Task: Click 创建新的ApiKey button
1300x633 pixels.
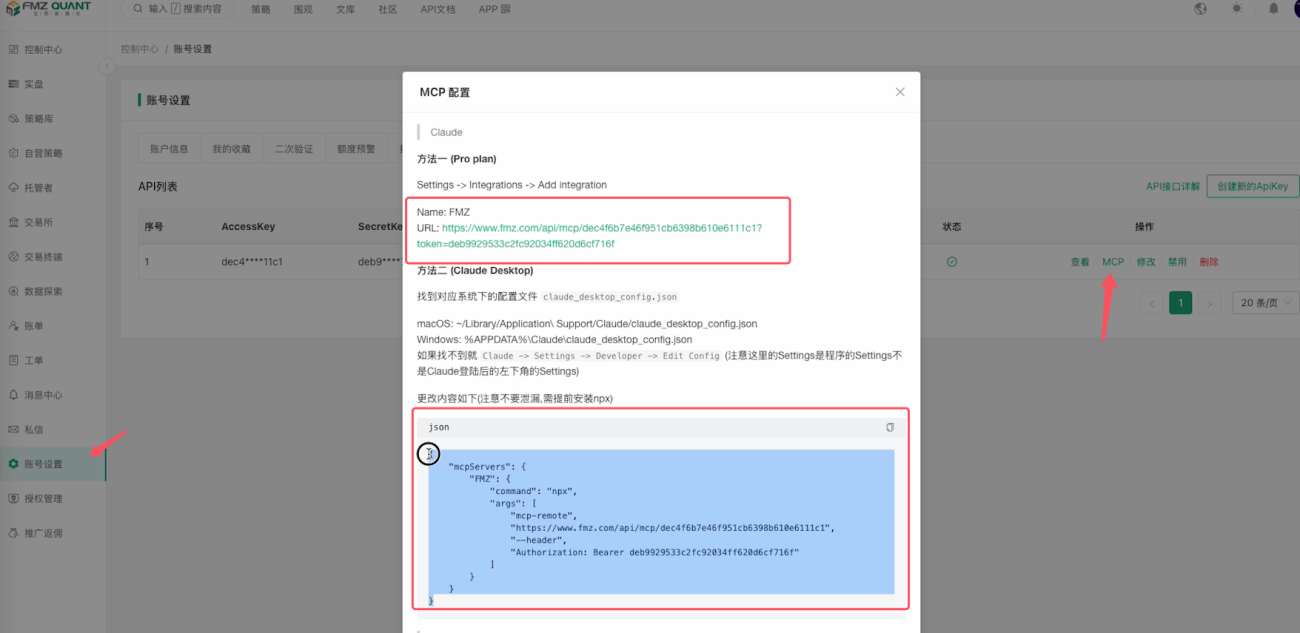Action: click(1253, 186)
